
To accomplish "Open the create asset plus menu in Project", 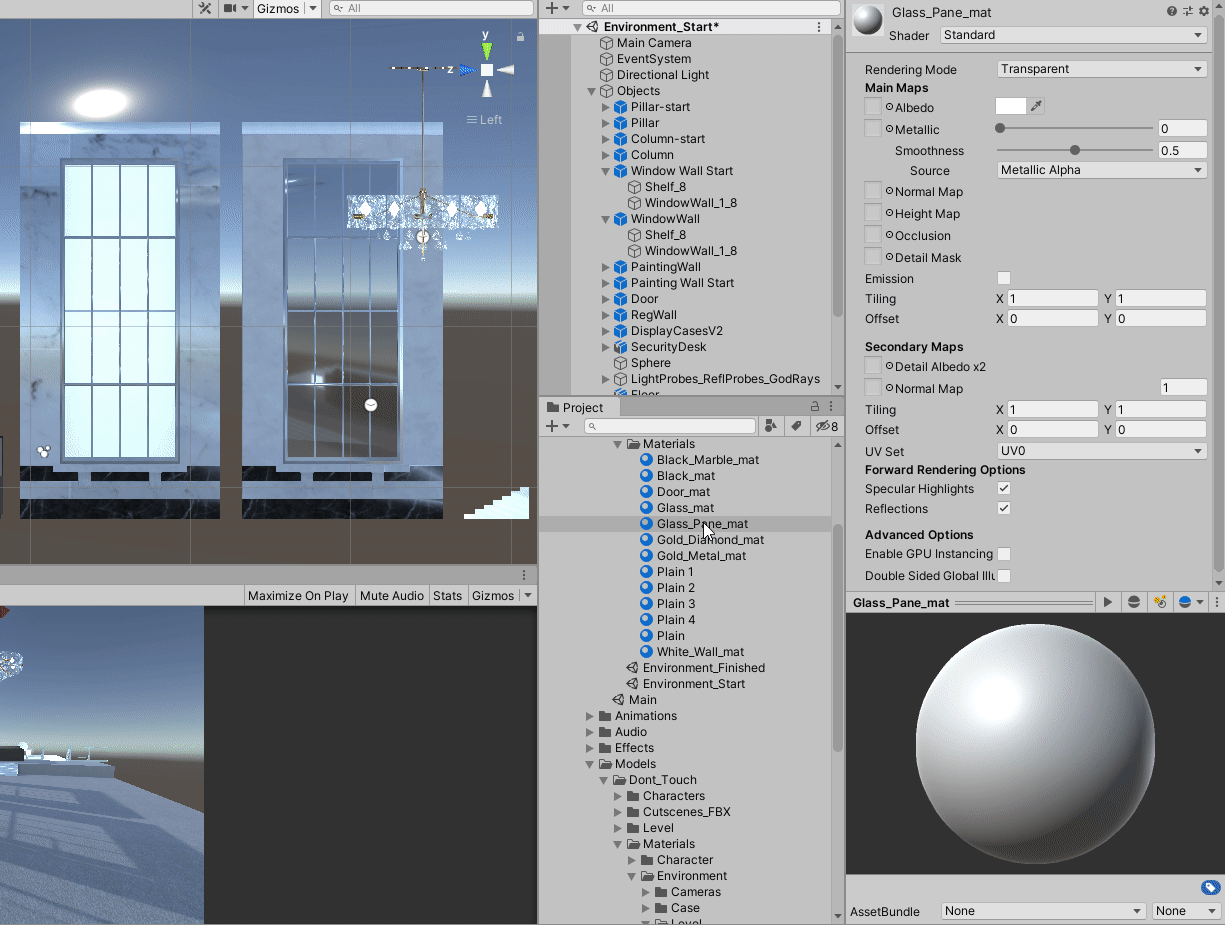I will point(551,425).
